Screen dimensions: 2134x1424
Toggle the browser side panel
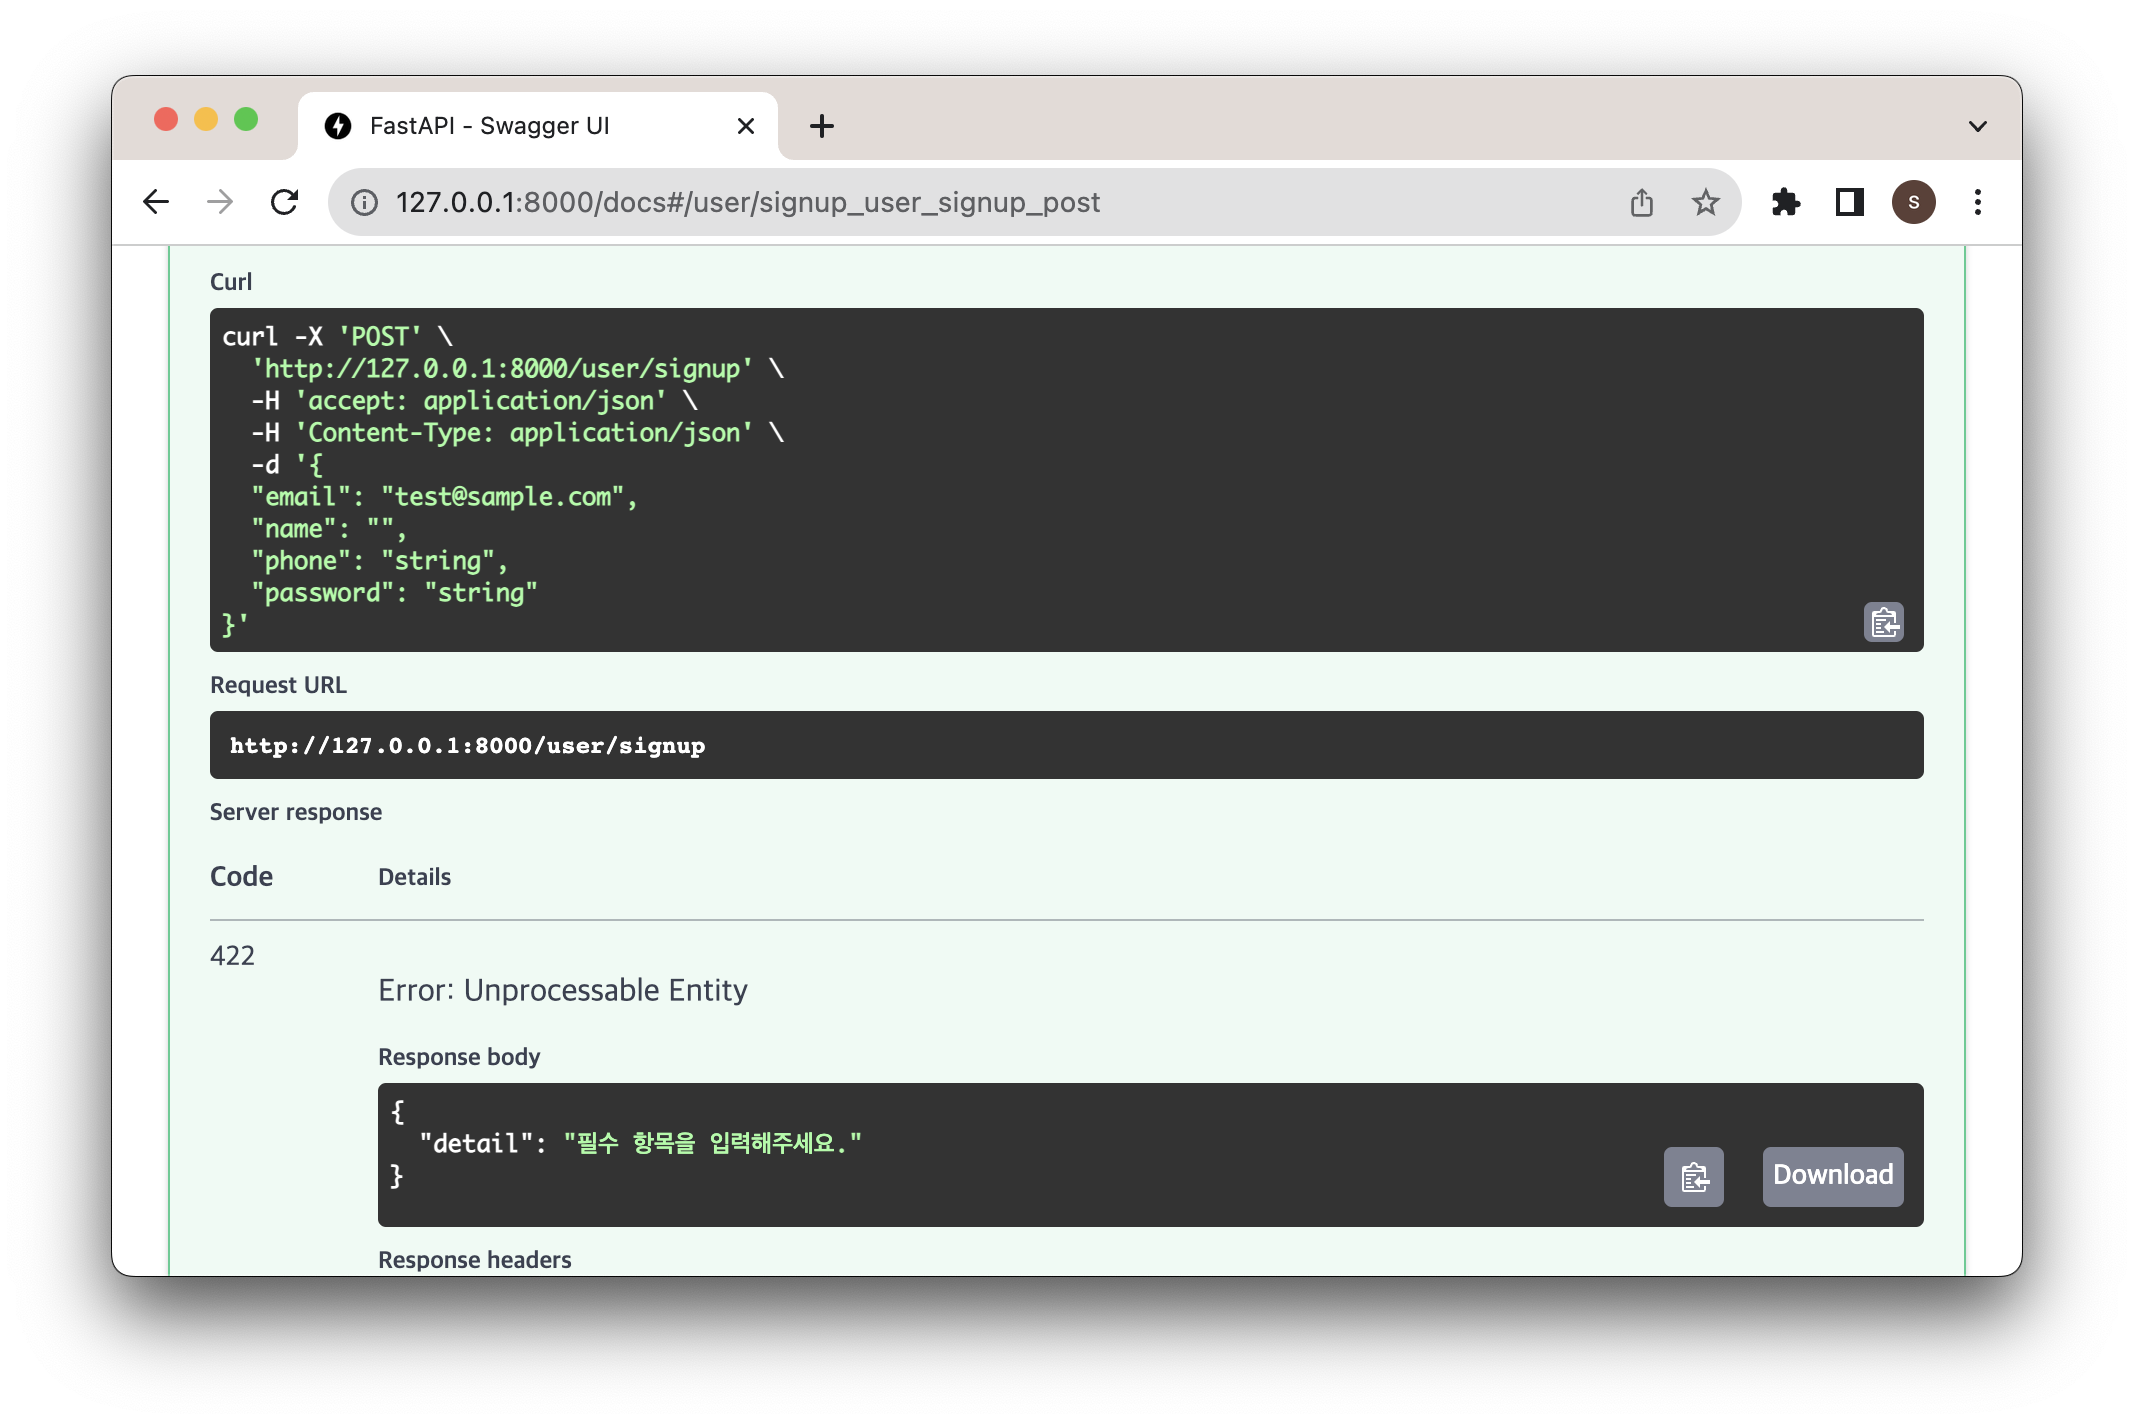1849,203
